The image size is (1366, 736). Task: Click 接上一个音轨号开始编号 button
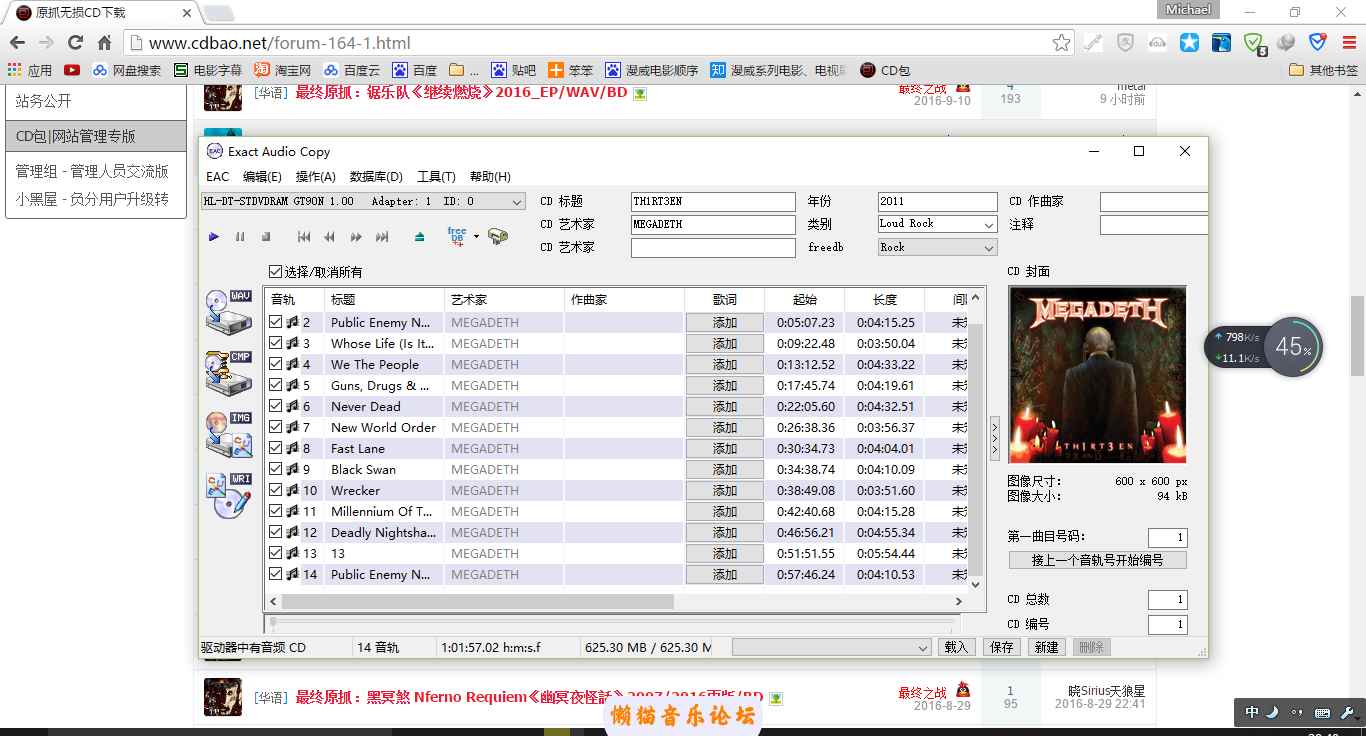pyautogui.click(x=1097, y=560)
